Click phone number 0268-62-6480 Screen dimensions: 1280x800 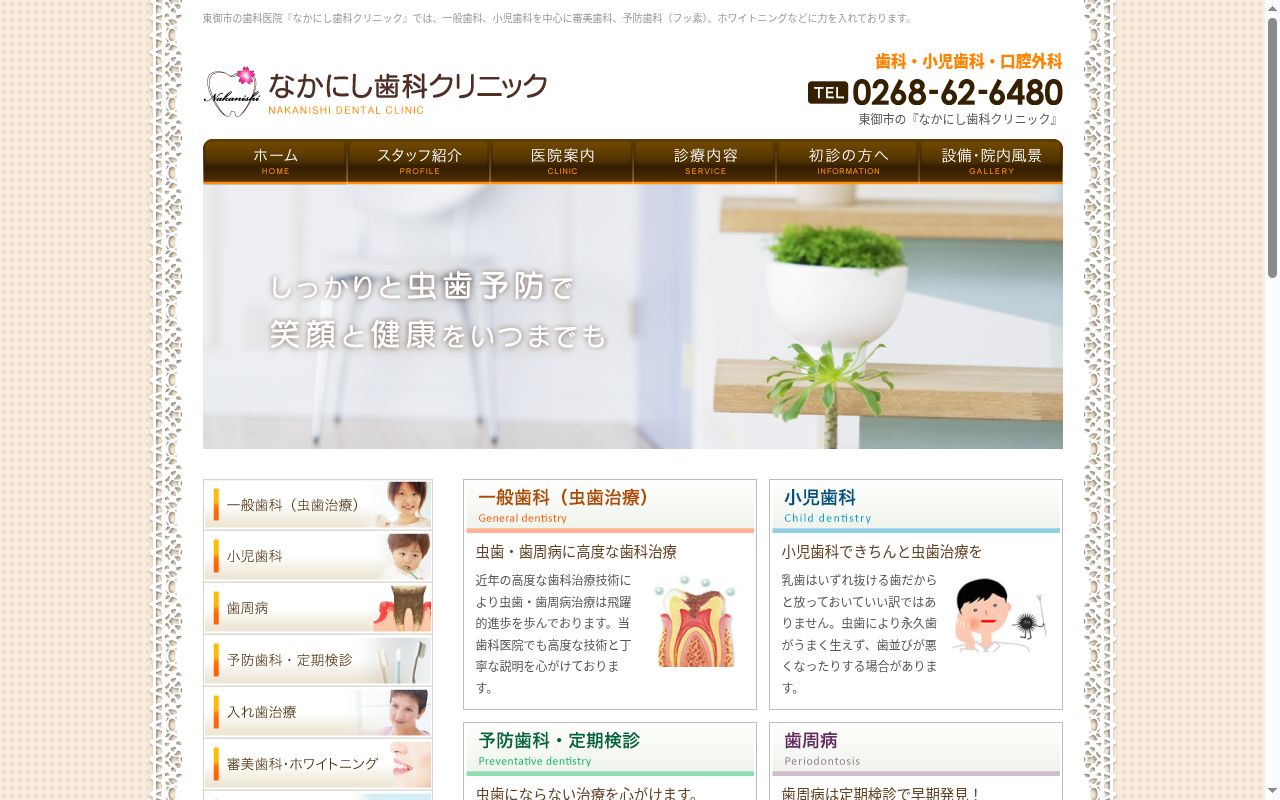click(x=957, y=93)
